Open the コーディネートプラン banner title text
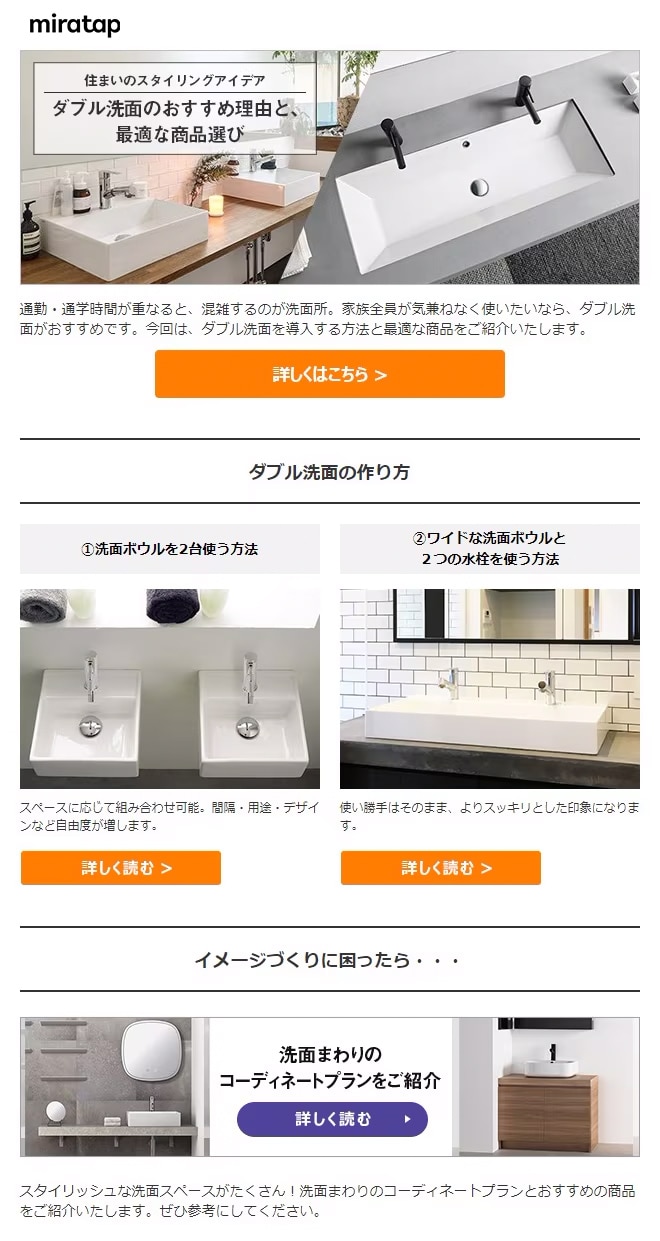Viewport: 660px width, 1241px height. point(330,1067)
